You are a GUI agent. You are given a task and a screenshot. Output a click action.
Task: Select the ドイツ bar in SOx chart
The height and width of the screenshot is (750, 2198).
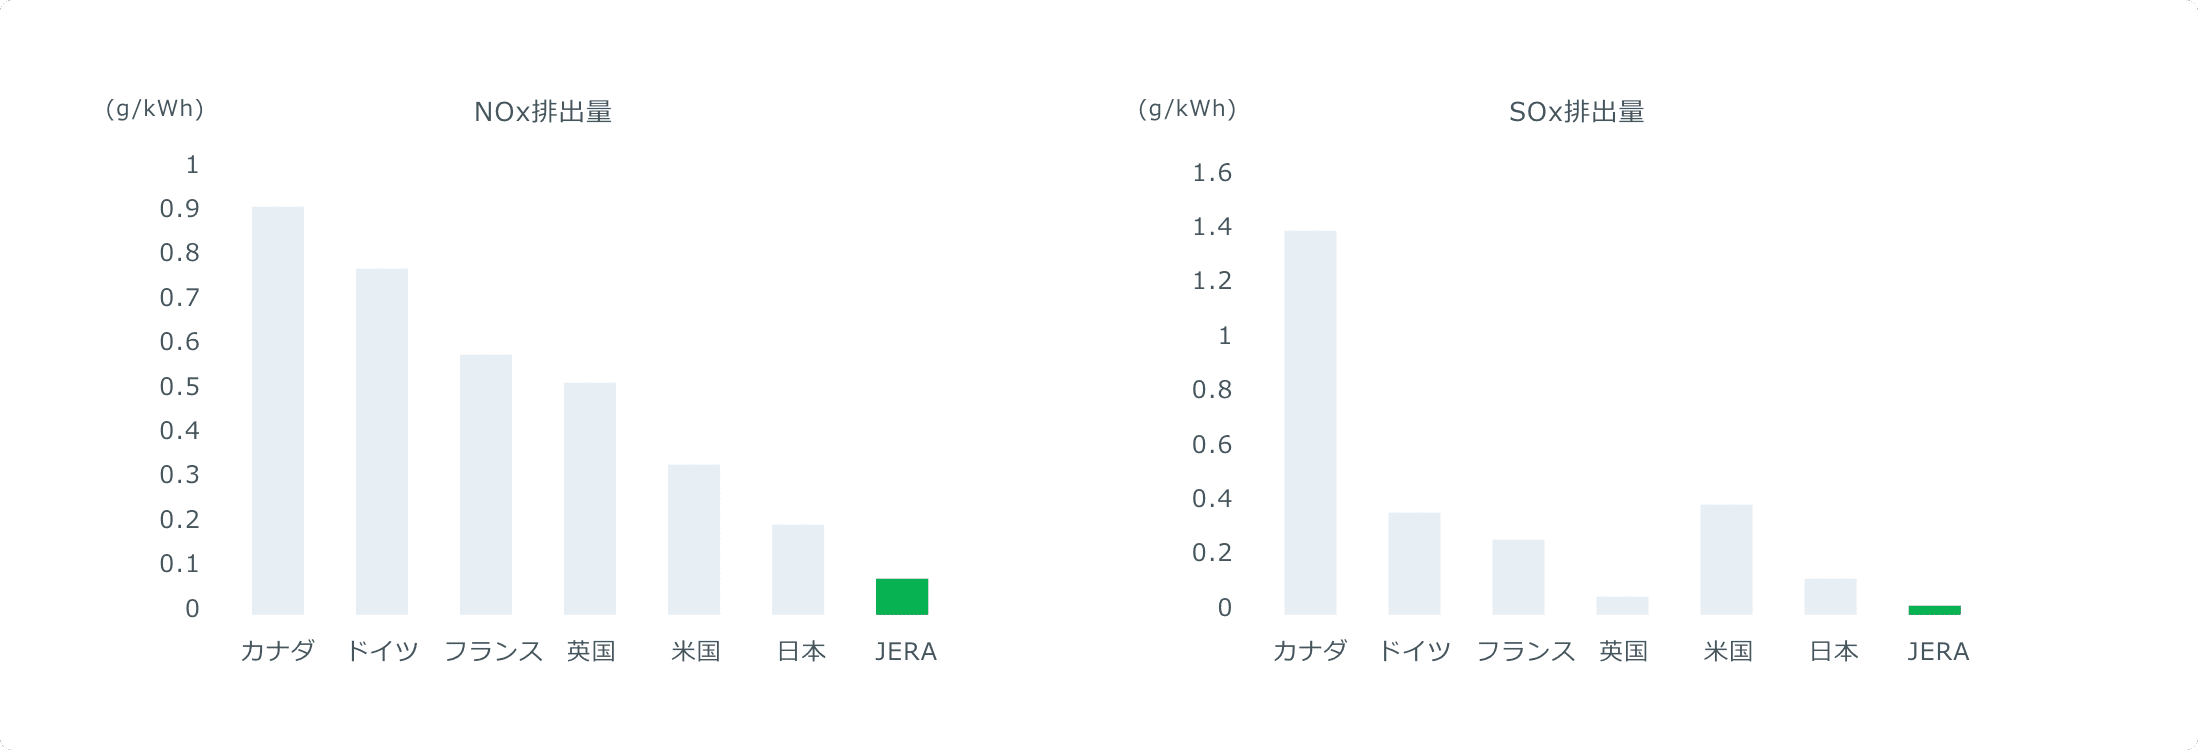click(x=1414, y=563)
